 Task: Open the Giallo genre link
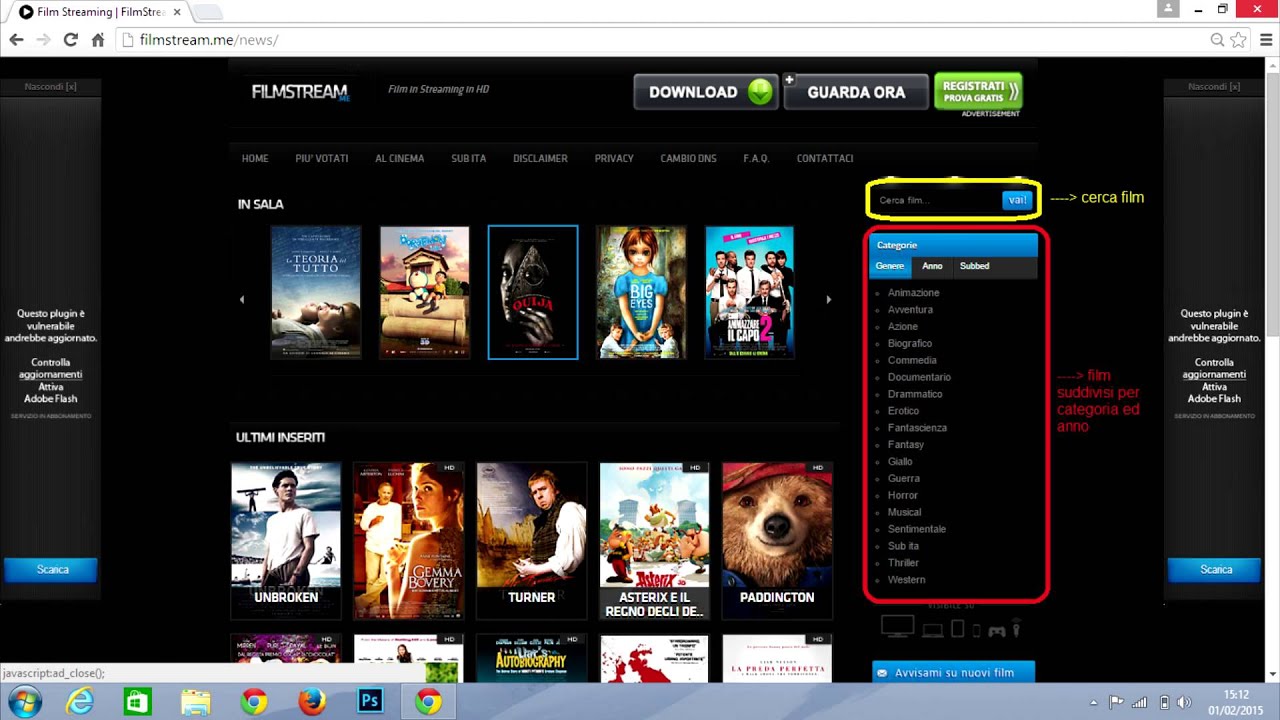pyautogui.click(x=900, y=462)
